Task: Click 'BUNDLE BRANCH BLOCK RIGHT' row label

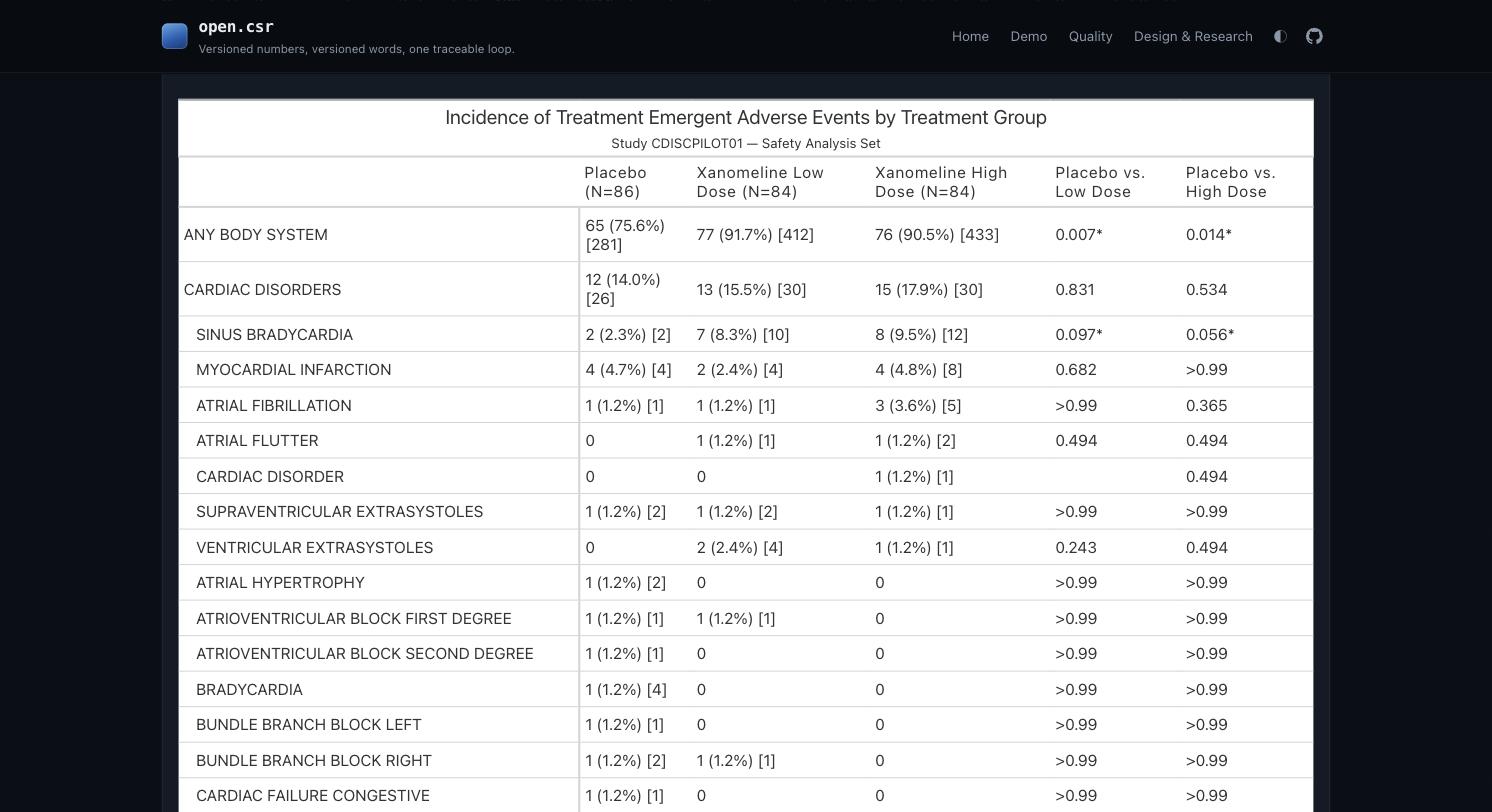Action: [x=314, y=761]
